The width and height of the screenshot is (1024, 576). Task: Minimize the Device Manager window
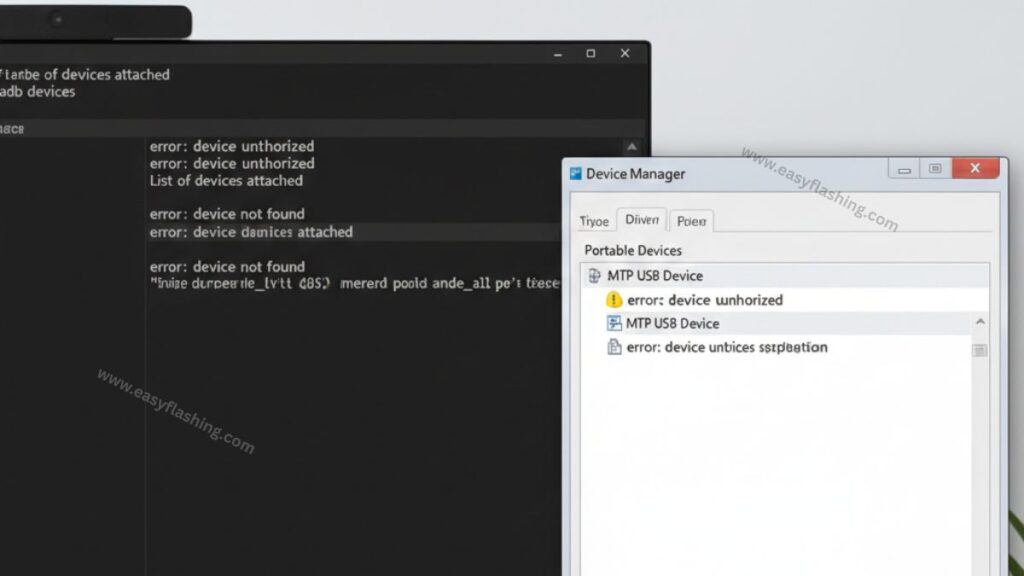point(904,169)
